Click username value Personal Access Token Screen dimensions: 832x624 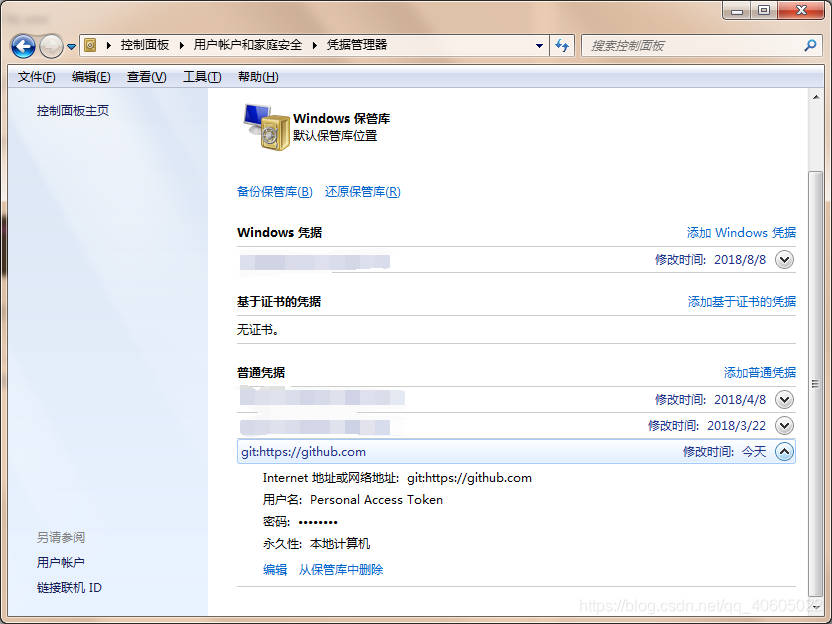(x=376, y=500)
